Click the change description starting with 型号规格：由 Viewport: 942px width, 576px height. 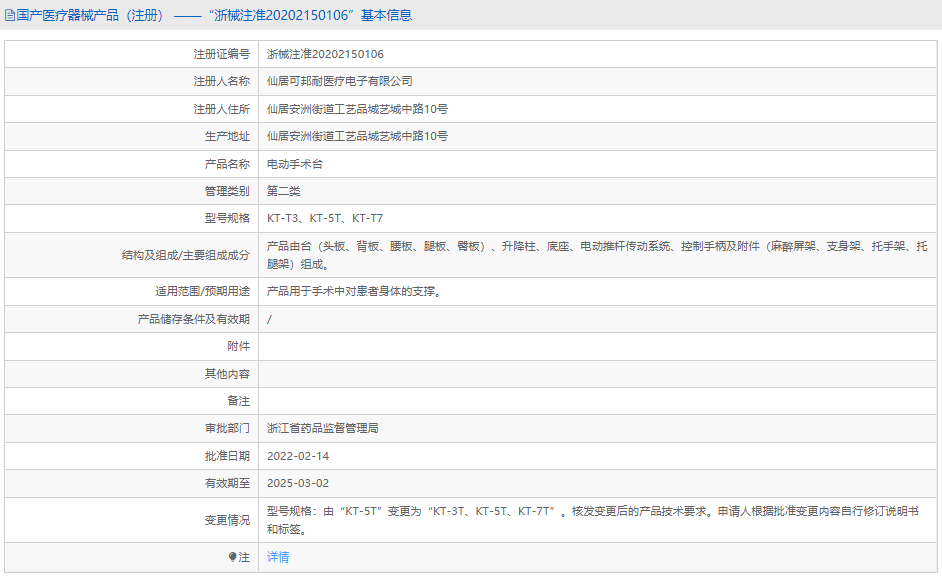pyautogui.click(x=593, y=520)
